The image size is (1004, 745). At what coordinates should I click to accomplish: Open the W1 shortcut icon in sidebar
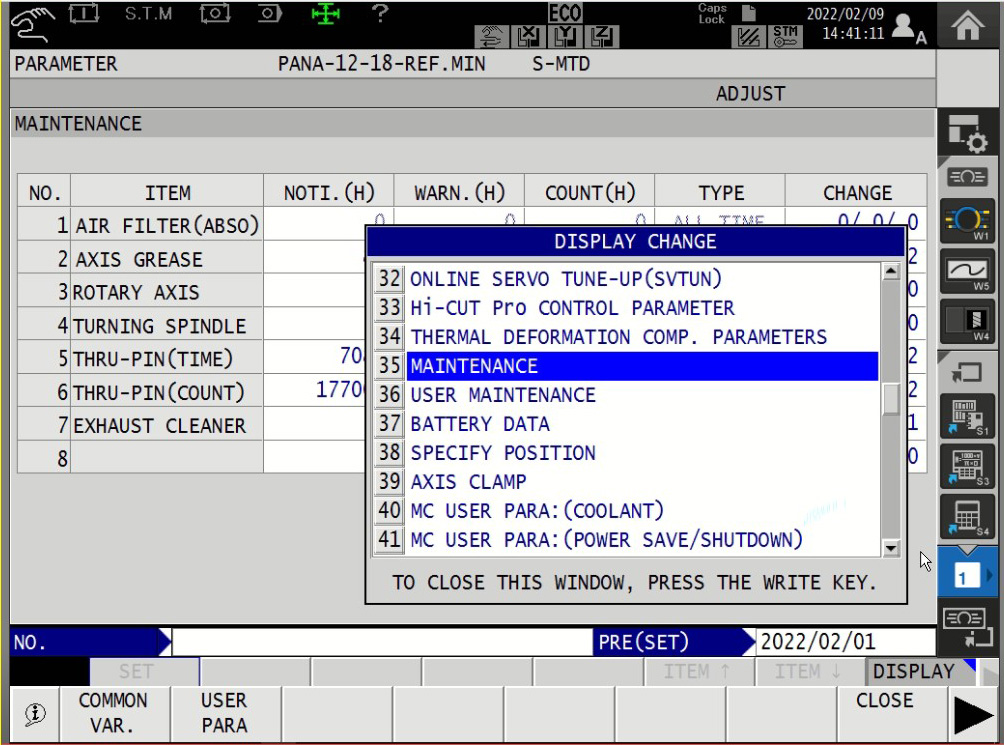point(968,221)
